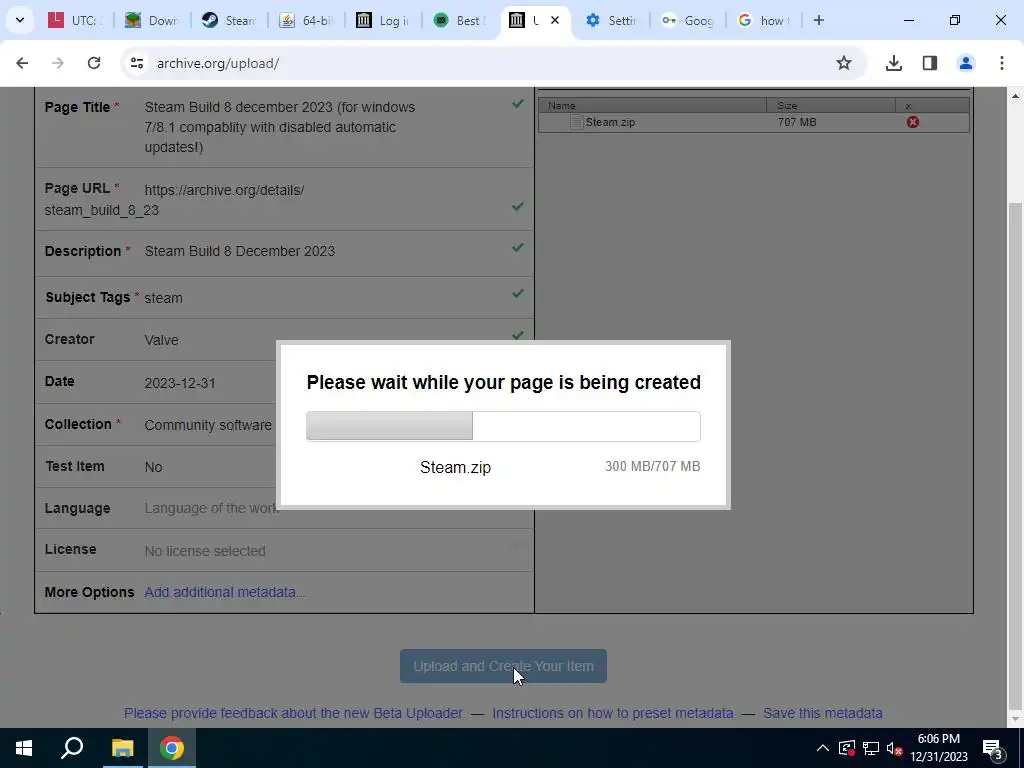Edit the Description field text

pos(240,251)
